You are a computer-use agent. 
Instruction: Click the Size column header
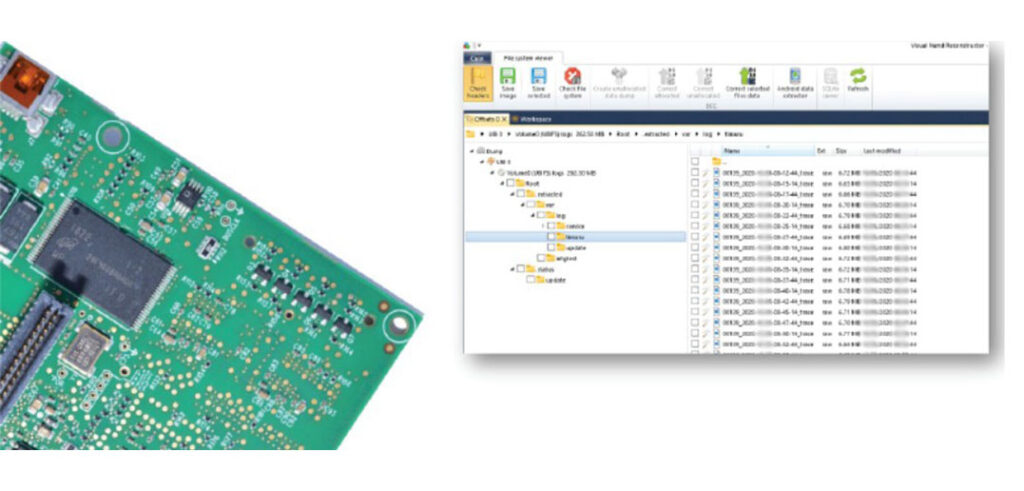842,151
